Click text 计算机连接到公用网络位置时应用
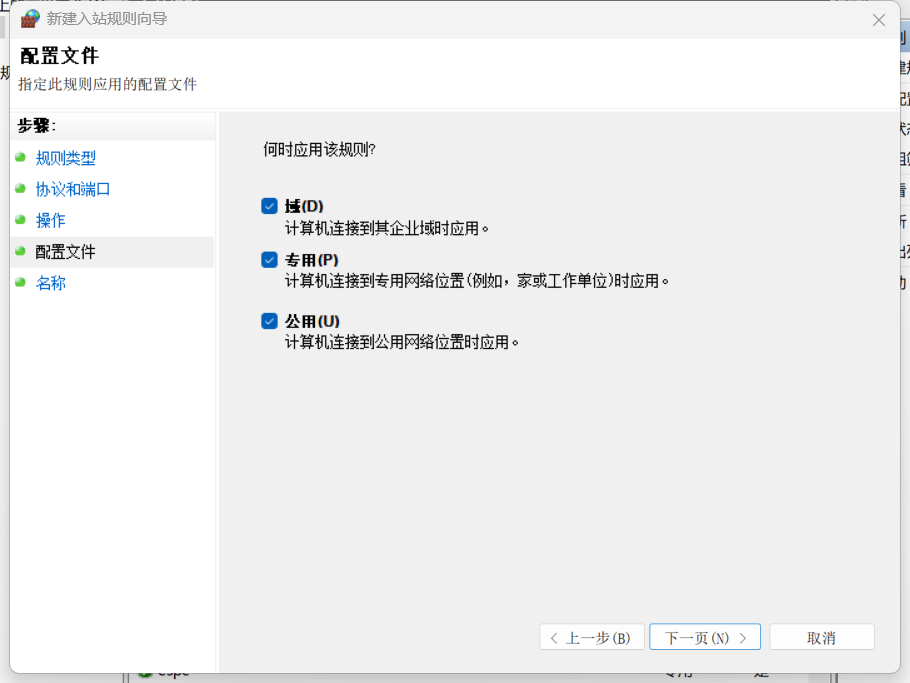Screen dimensions: 910x683 pyautogui.click(x=402, y=342)
